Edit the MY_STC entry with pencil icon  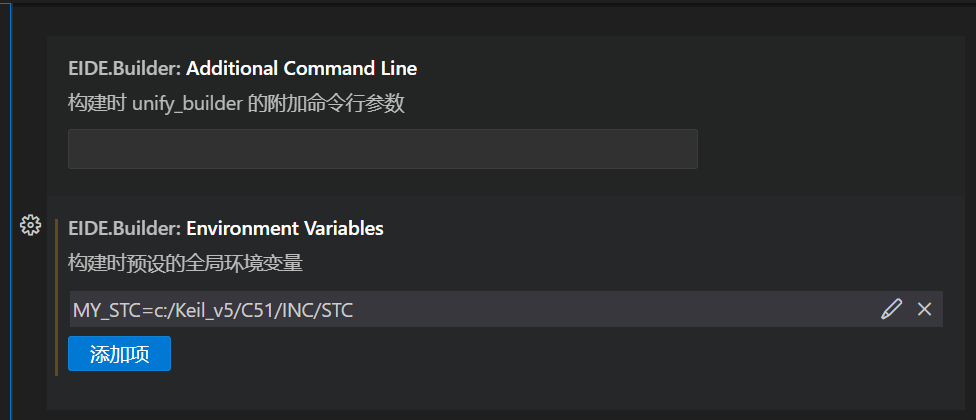pos(891,309)
